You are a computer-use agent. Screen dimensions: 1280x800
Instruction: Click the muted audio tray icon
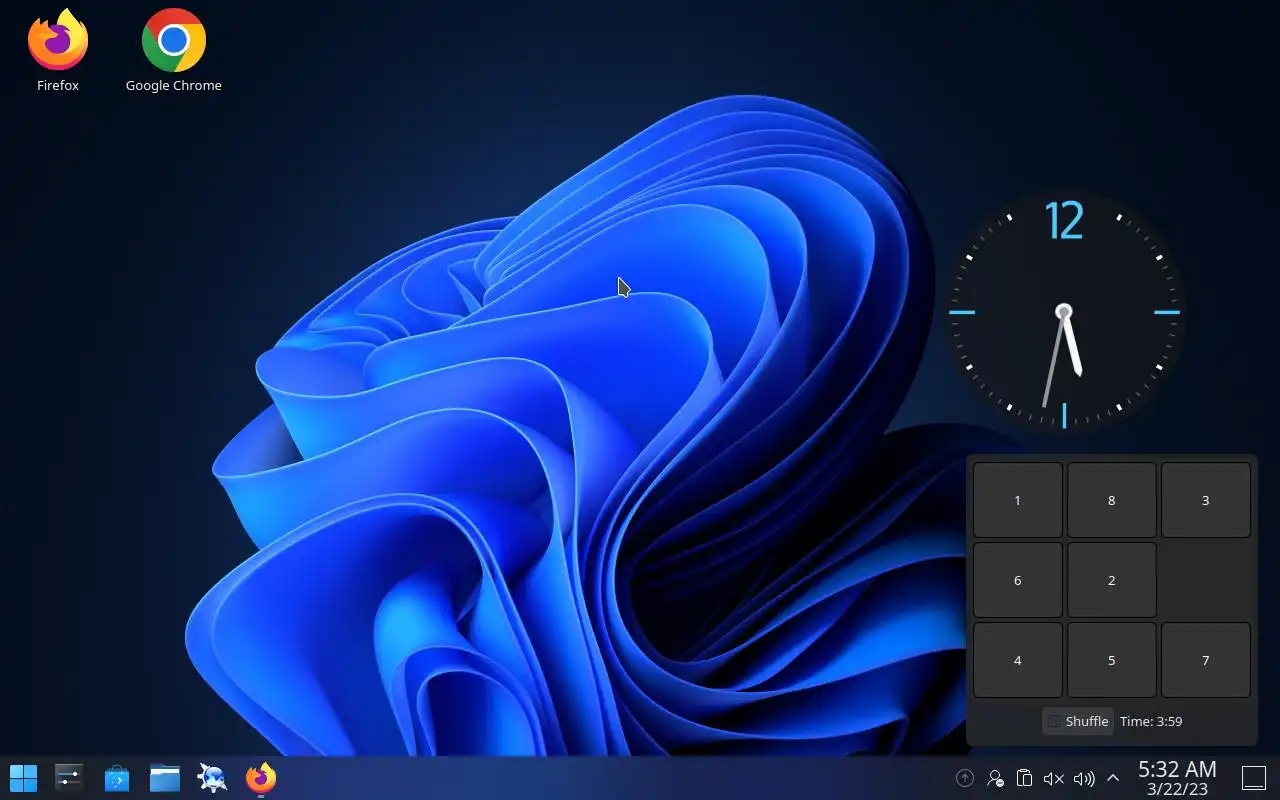coord(1053,778)
